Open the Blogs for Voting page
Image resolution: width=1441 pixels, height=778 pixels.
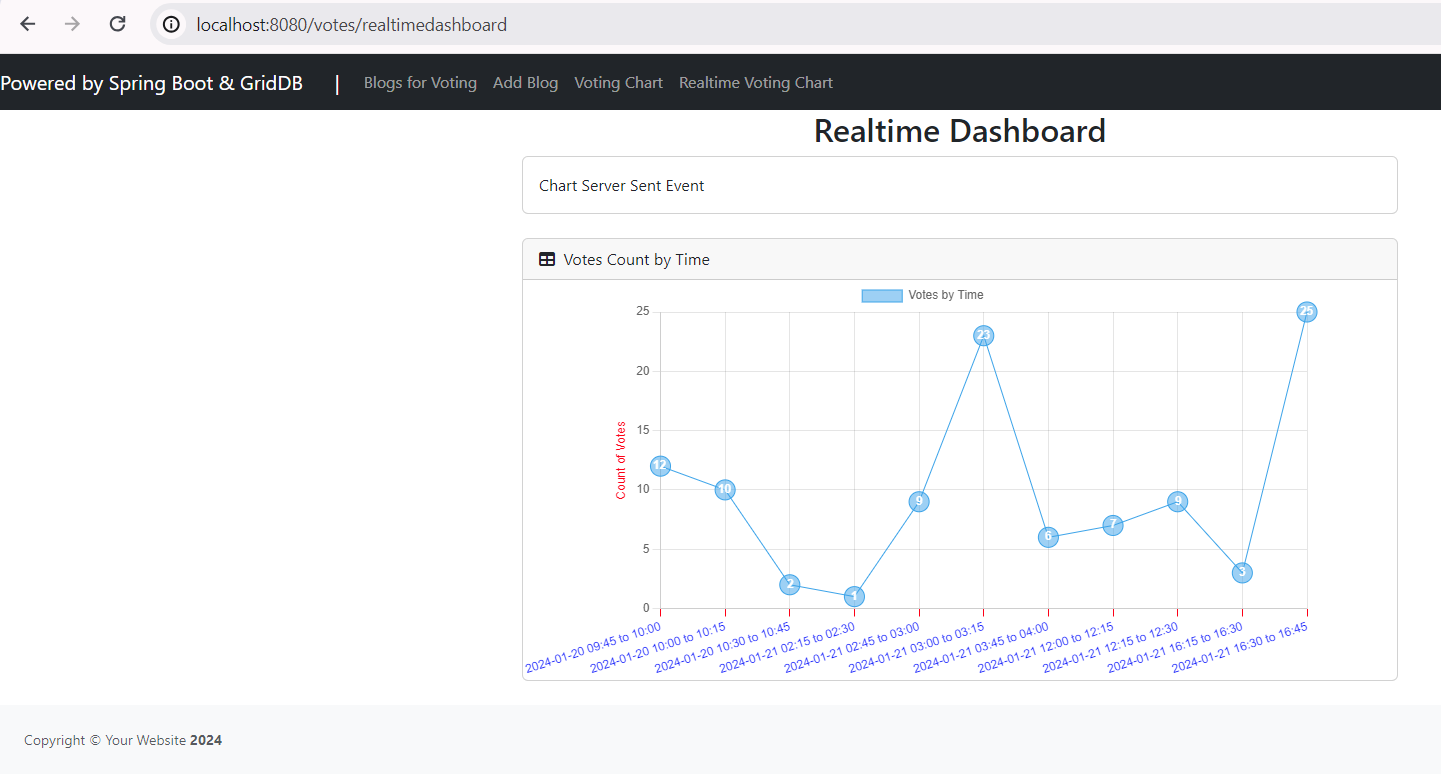[420, 83]
